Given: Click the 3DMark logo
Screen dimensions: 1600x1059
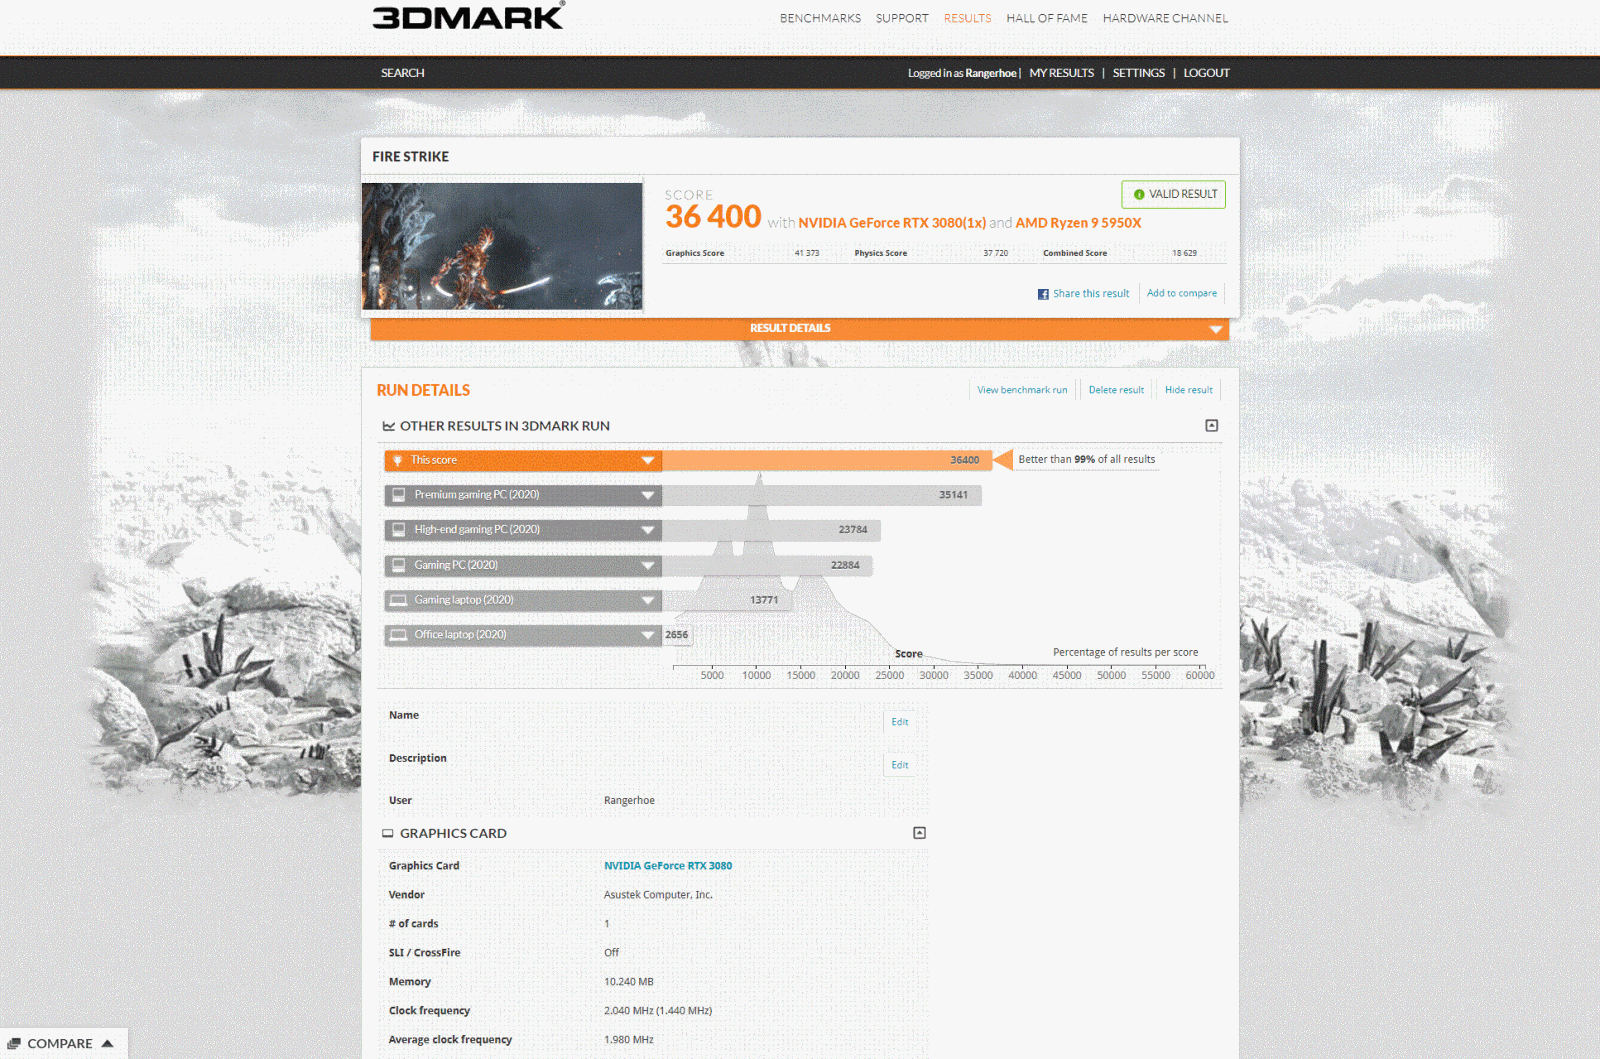Looking at the screenshot, I should coord(468,16).
